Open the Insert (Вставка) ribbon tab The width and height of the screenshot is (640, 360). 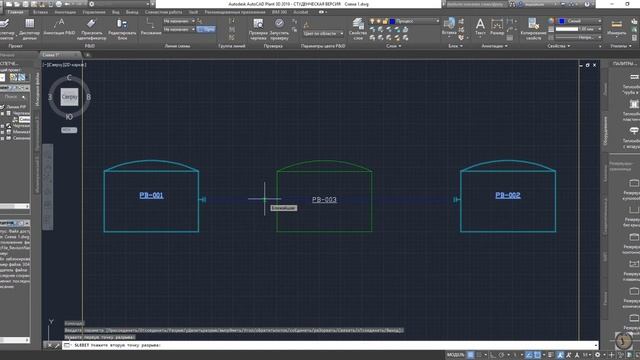40,12
